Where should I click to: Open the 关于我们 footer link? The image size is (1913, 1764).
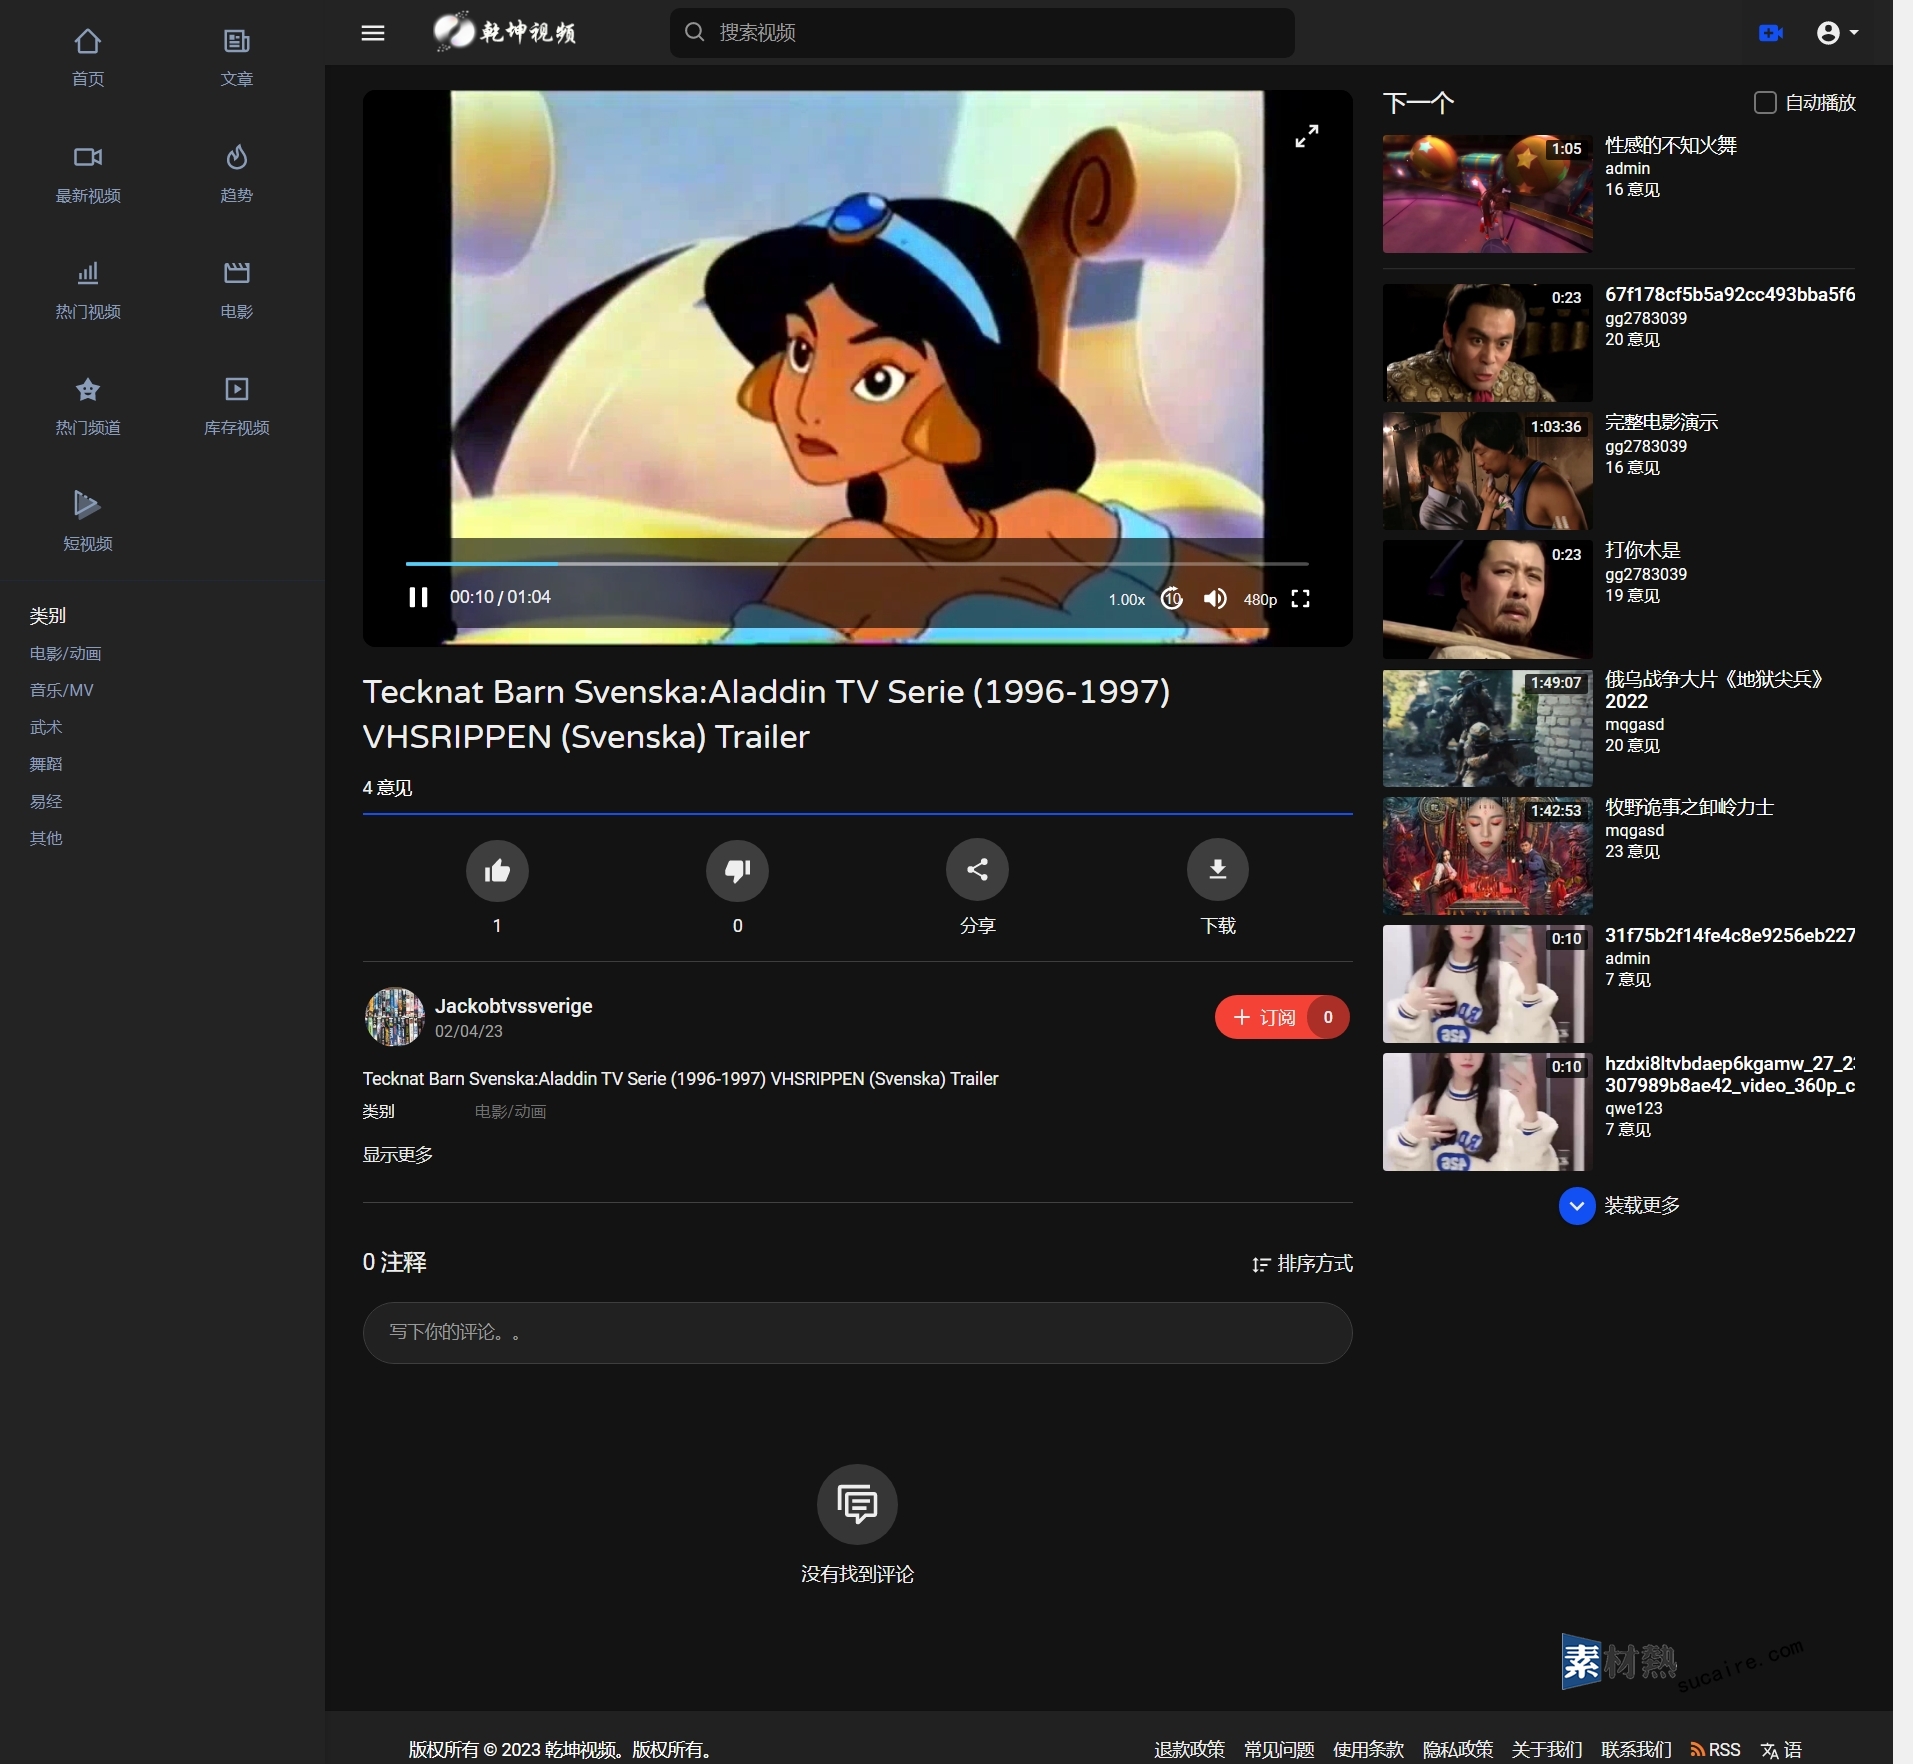(x=1546, y=1749)
